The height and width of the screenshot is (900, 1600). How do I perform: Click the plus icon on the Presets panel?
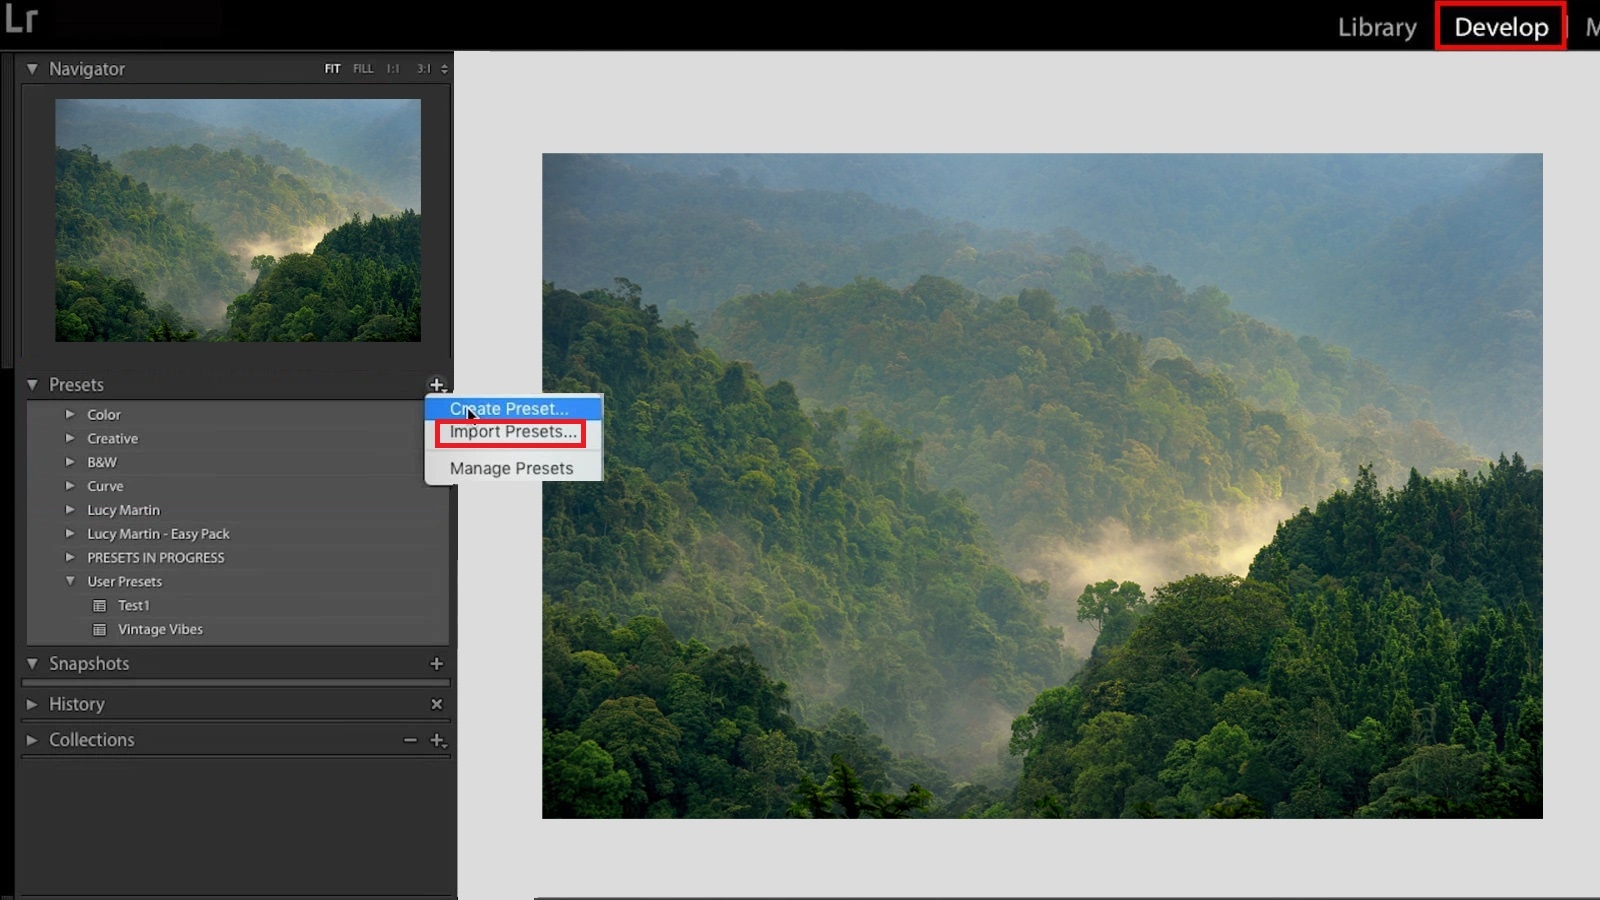(x=436, y=384)
